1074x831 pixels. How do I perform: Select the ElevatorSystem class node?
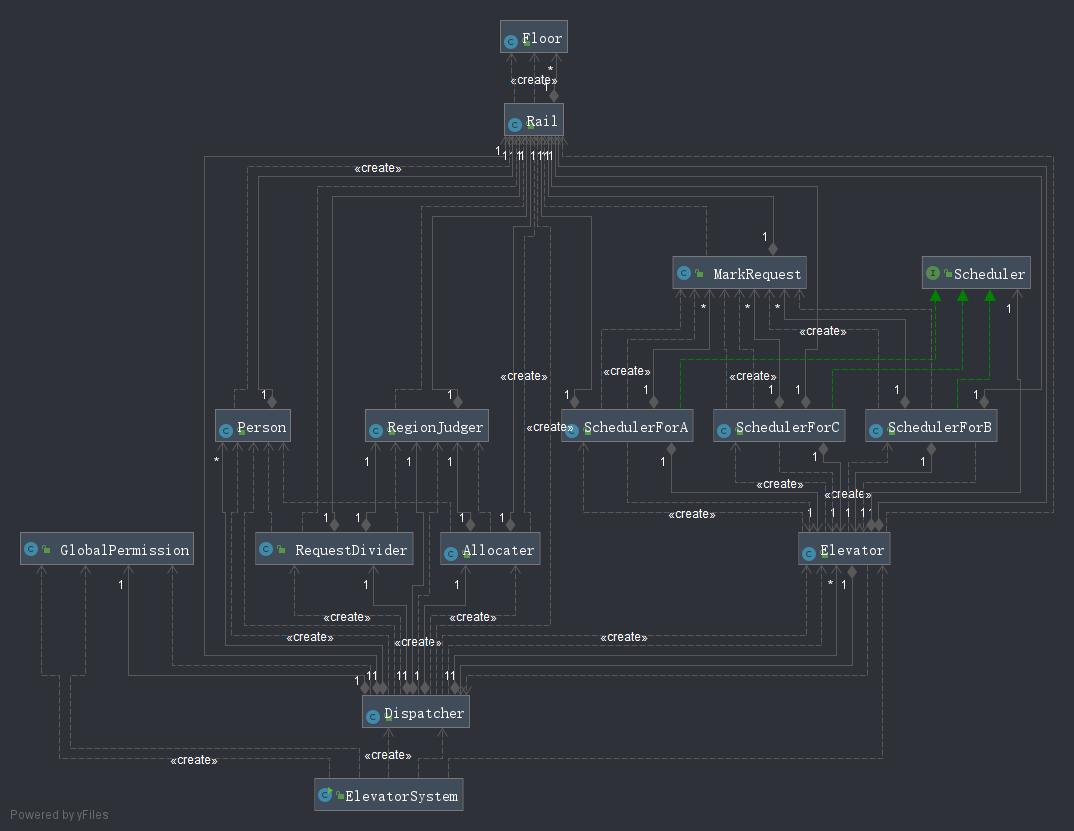pyautogui.click(x=388, y=795)
